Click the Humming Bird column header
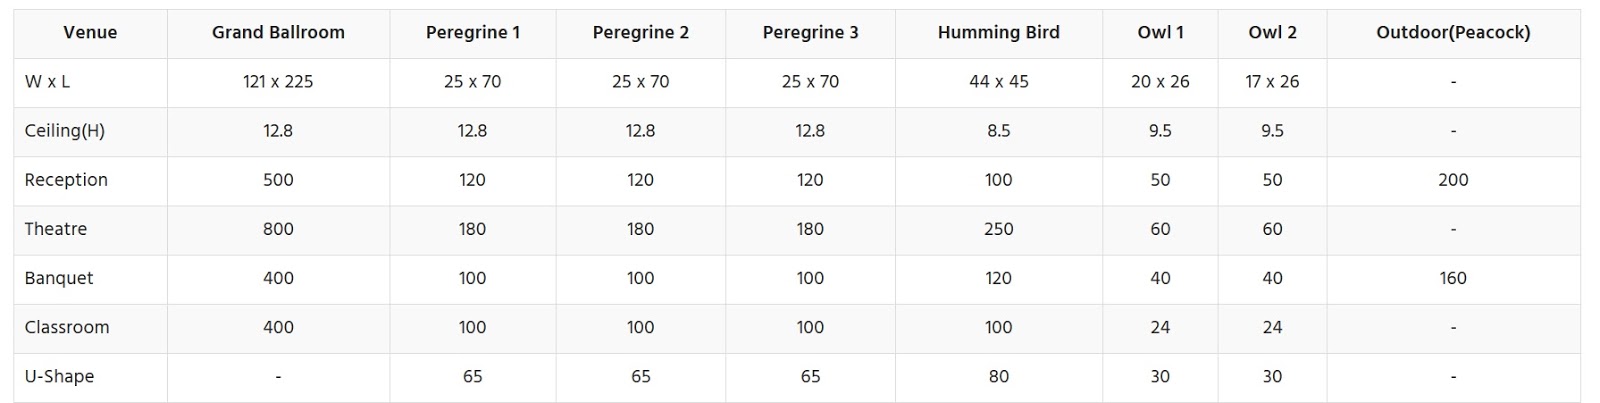 [998, 32]
